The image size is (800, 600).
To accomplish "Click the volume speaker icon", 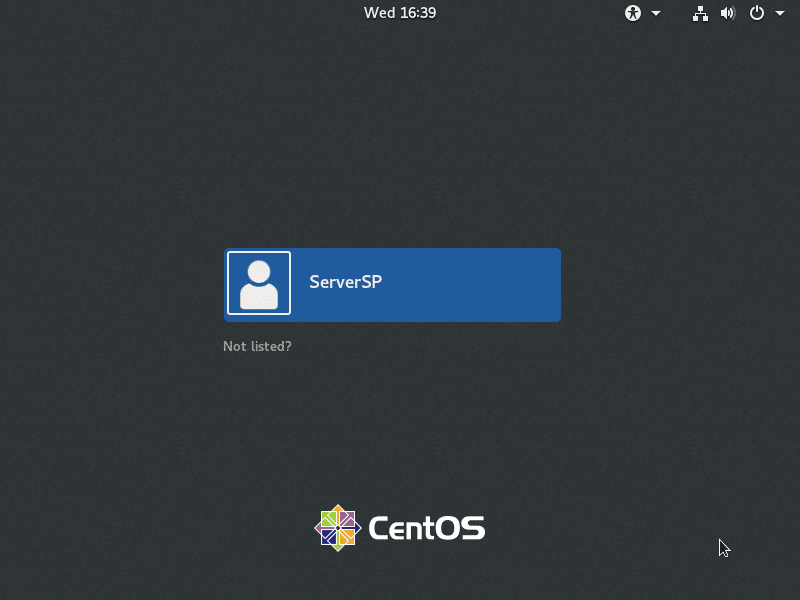I will click(x=728, y=13).
